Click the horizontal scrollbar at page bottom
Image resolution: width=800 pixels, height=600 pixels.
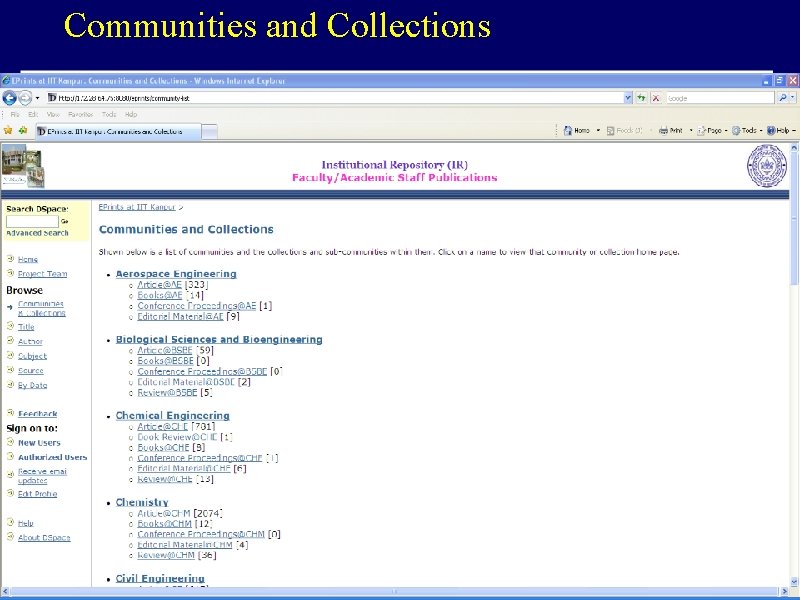tap(395, 591)
